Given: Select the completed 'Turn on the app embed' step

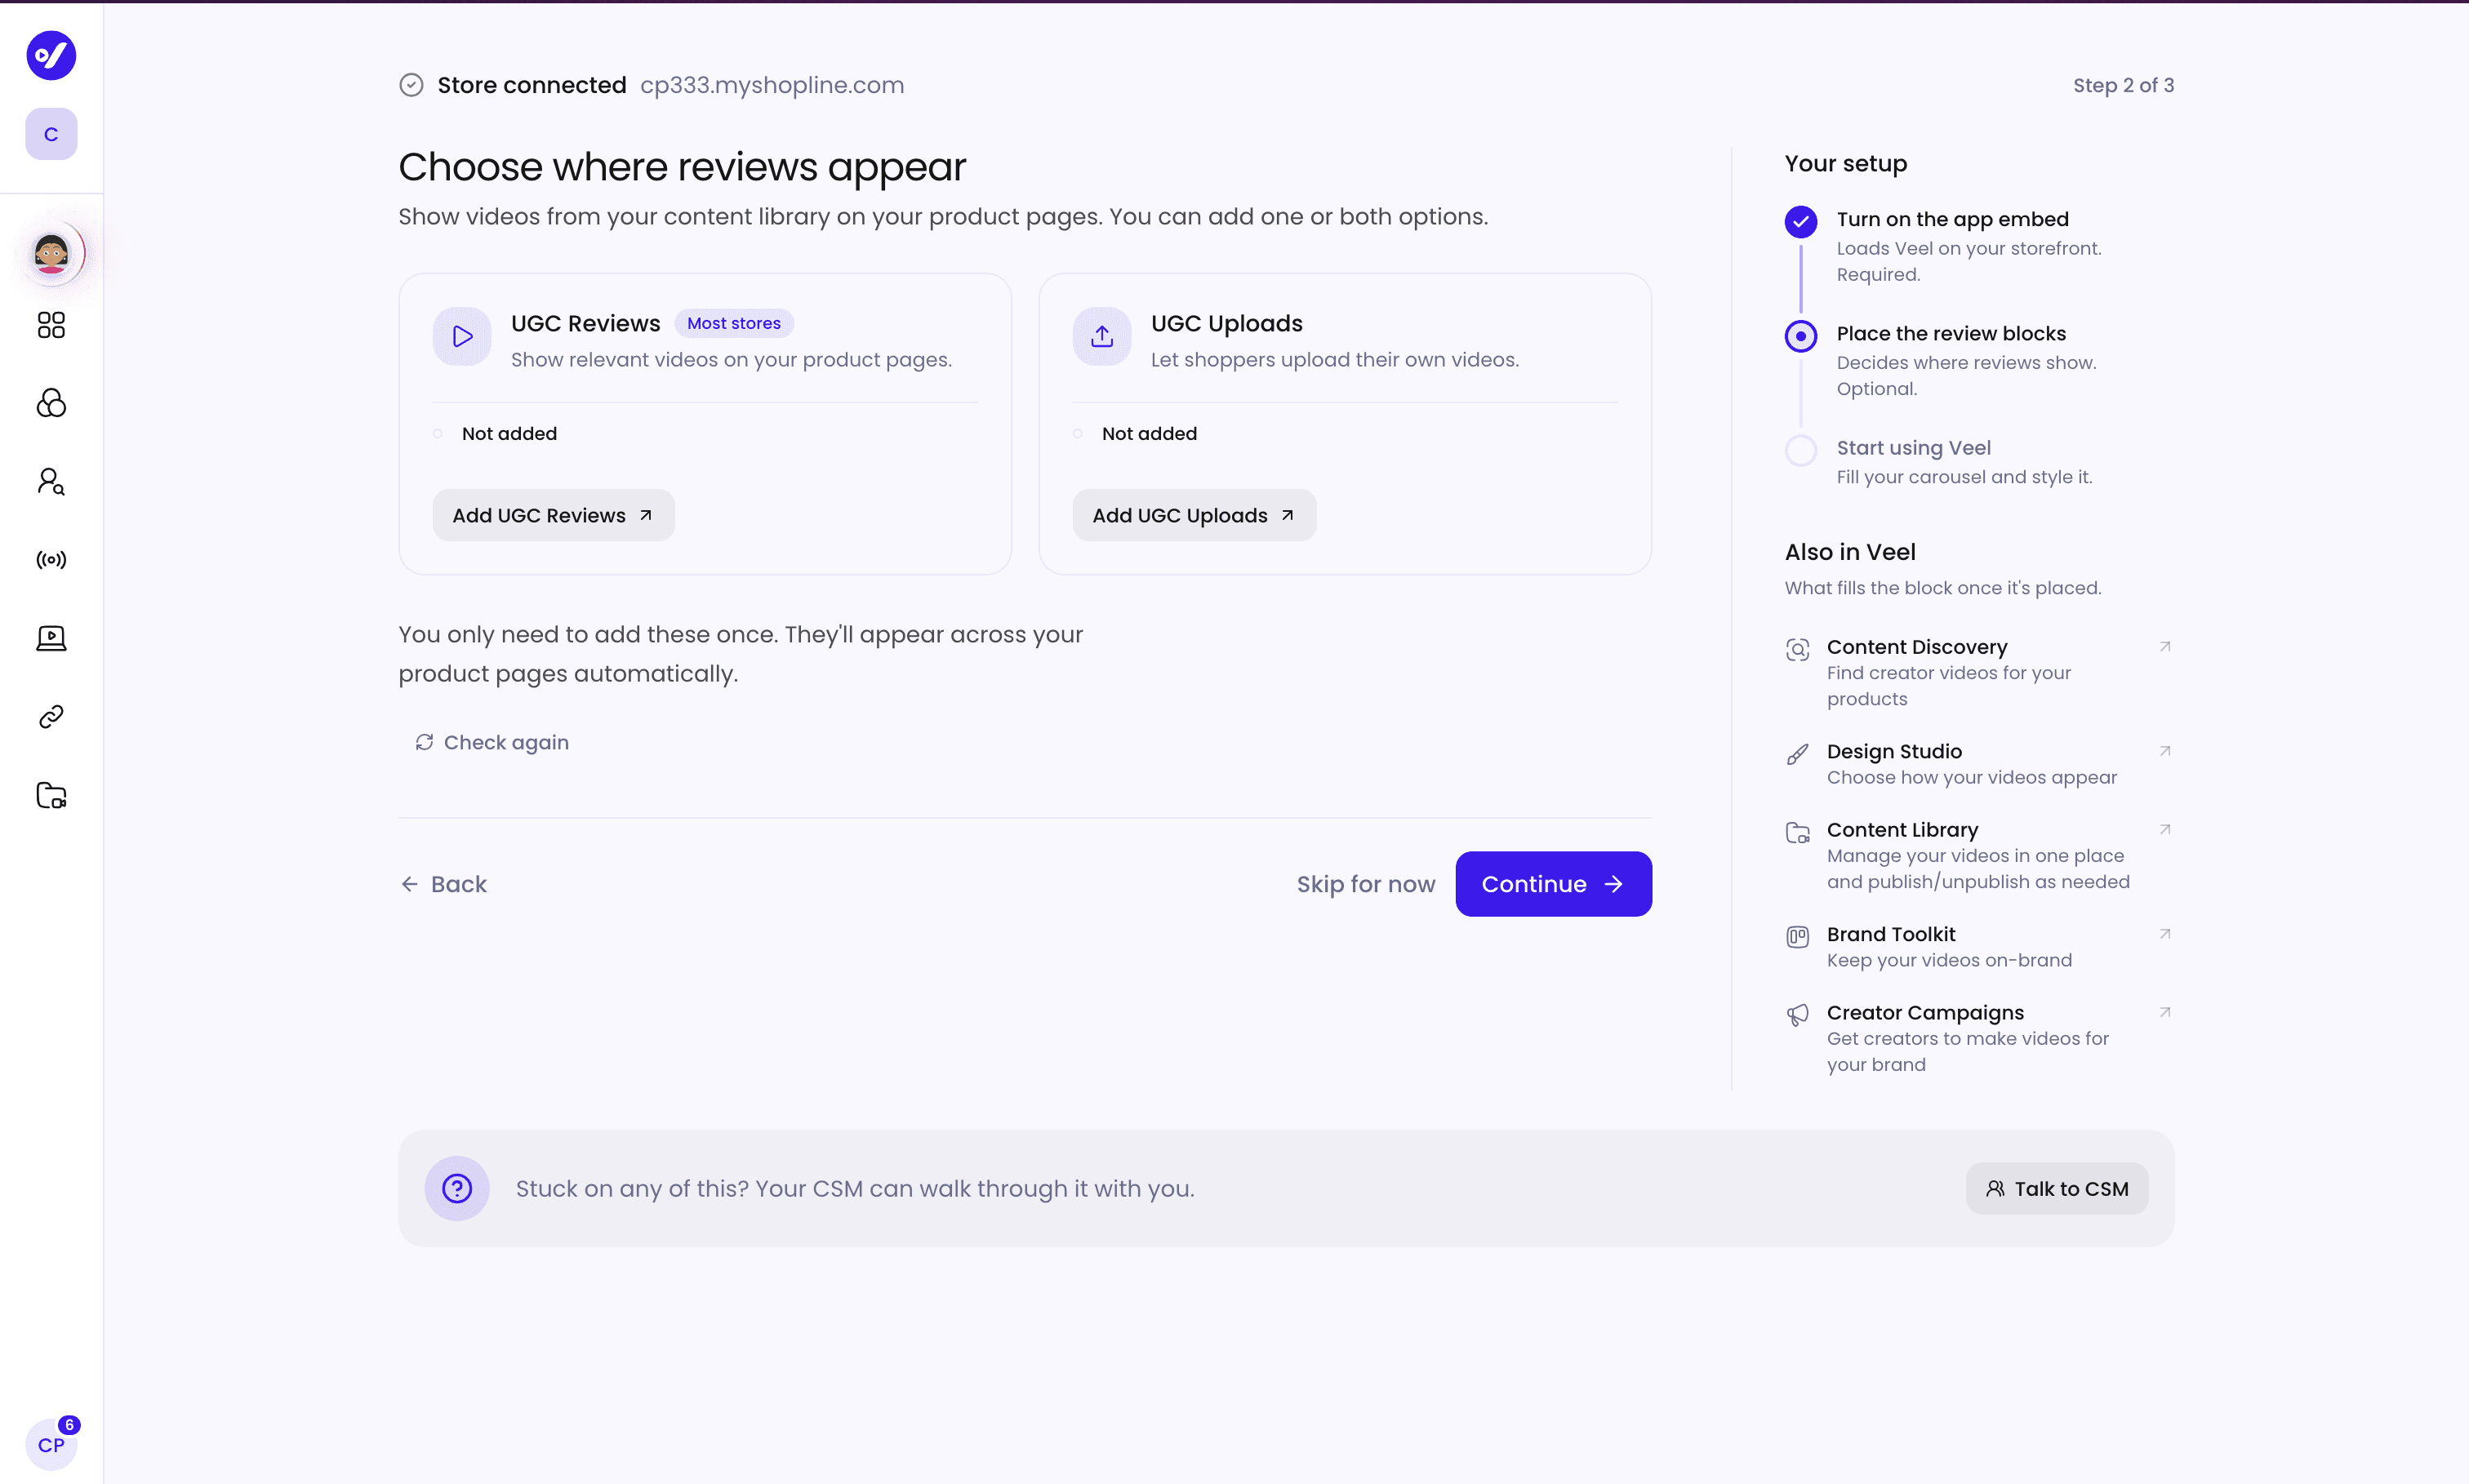Looking at the screenshot, I should click(x=1801, y=221).
